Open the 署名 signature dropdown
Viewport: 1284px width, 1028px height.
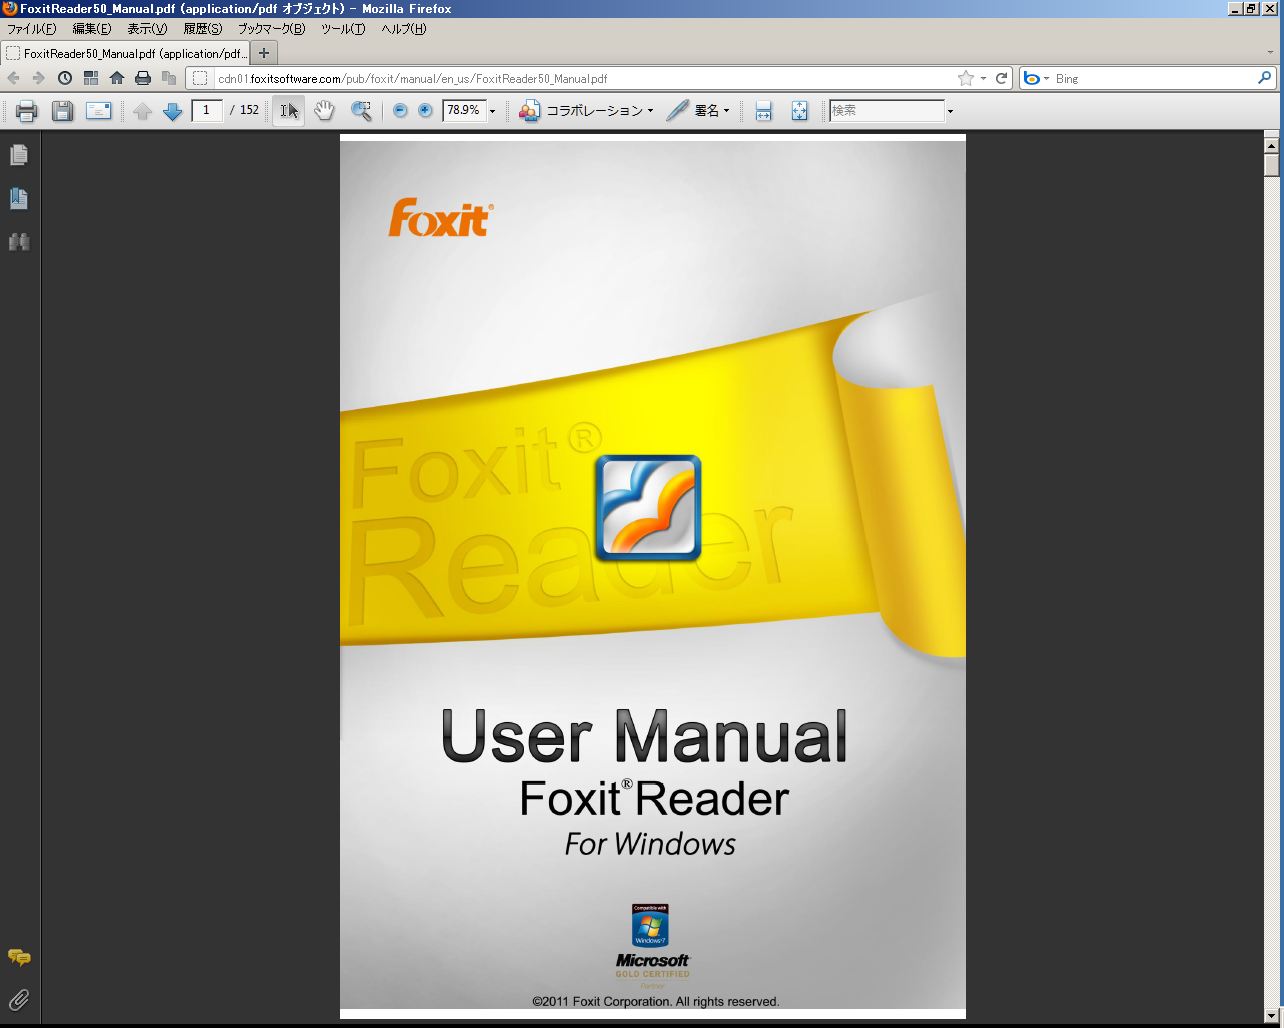coord(698,111)
